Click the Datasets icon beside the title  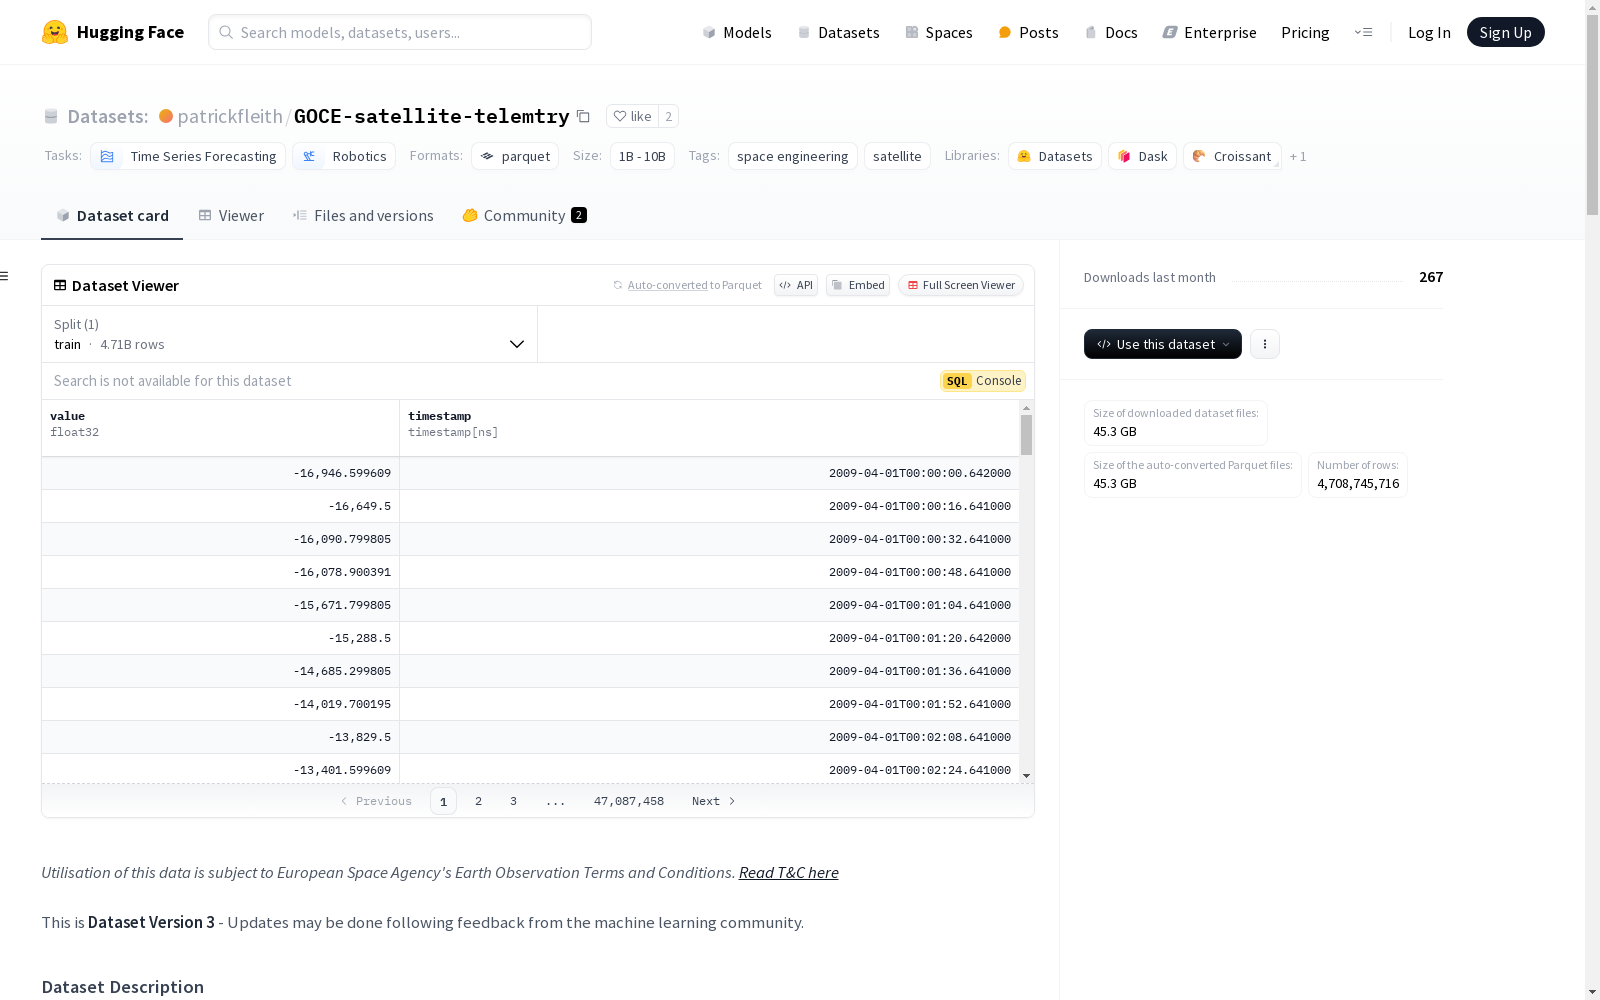point(51,117)
